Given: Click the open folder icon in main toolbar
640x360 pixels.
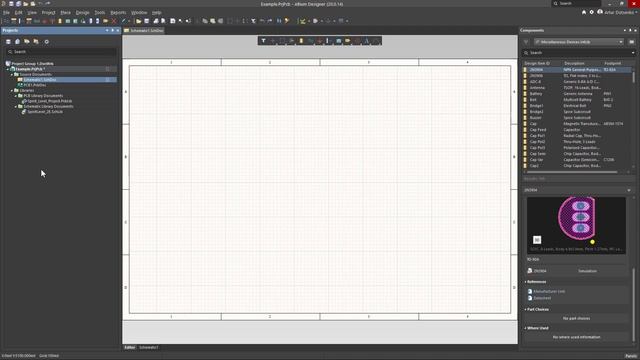Looking at the screenshot, I should tap(138, 21).
